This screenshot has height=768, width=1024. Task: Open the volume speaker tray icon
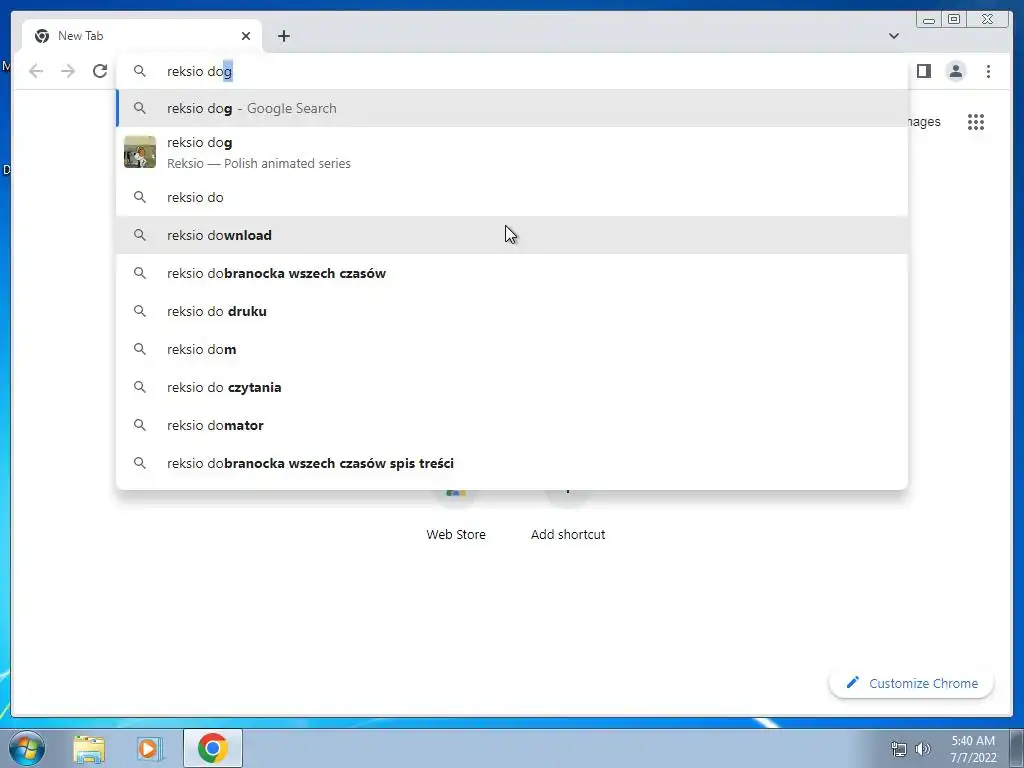922,749
